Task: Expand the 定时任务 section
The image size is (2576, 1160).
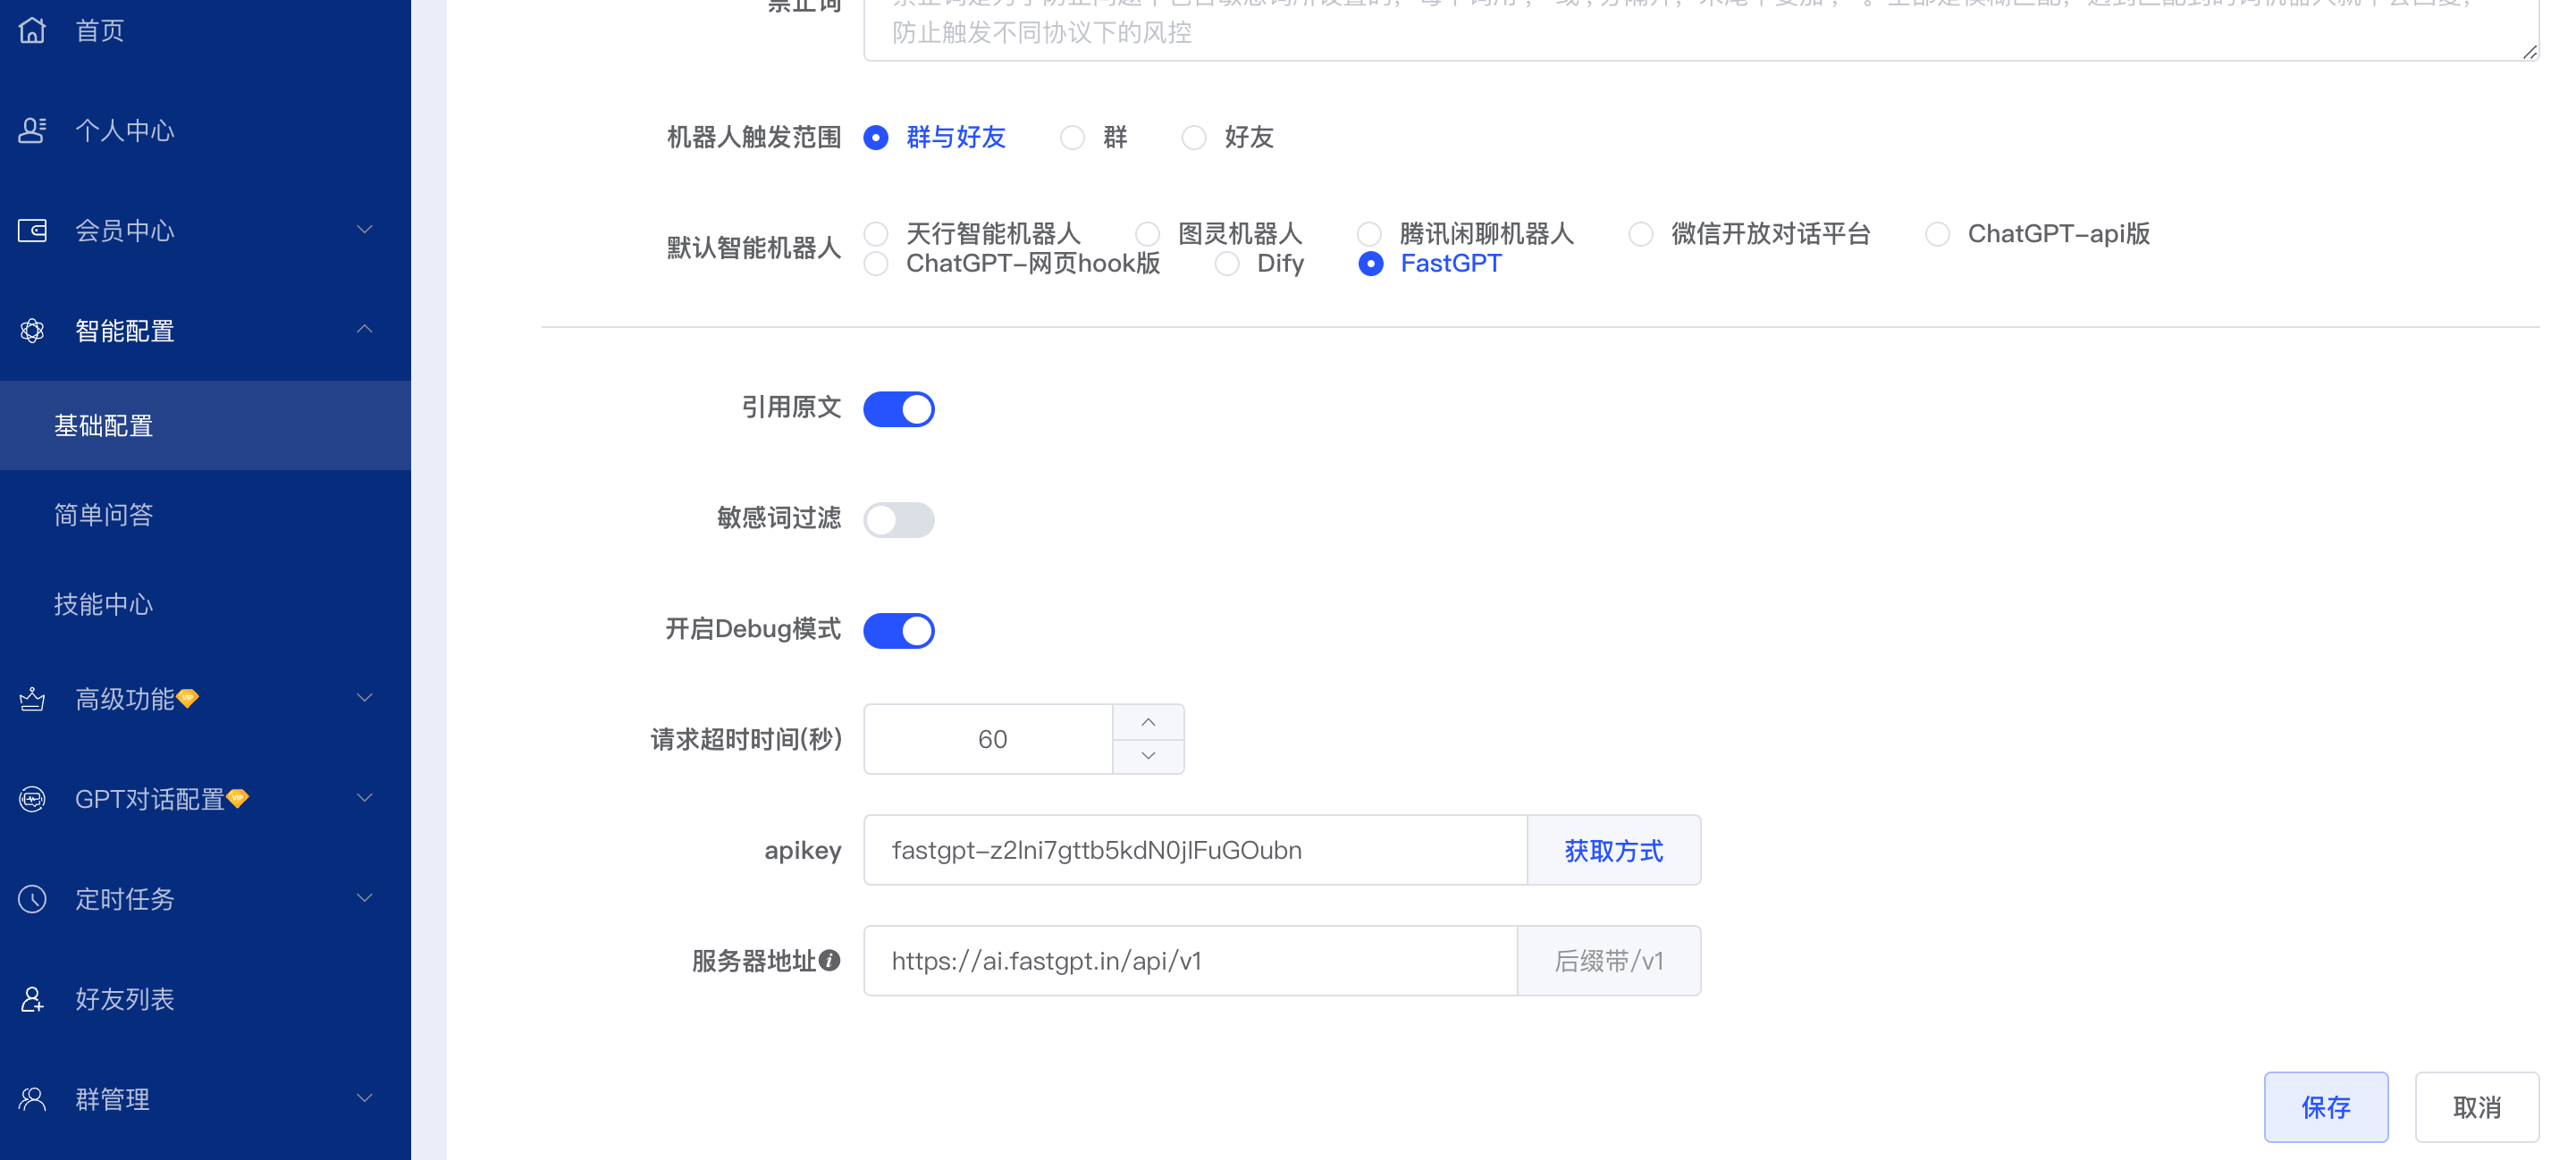Action: click(363, 899)
